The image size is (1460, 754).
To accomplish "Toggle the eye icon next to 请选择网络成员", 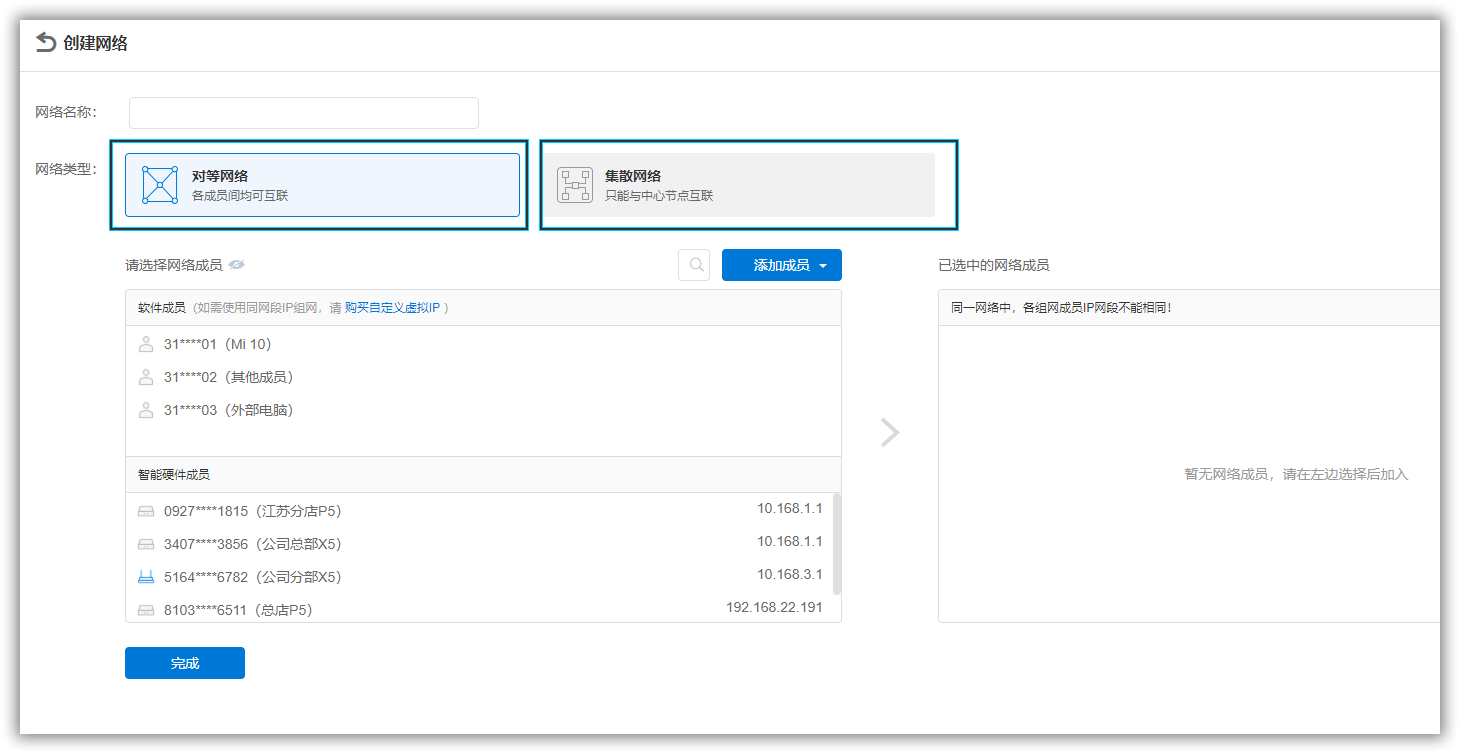I will coord(236,263).
